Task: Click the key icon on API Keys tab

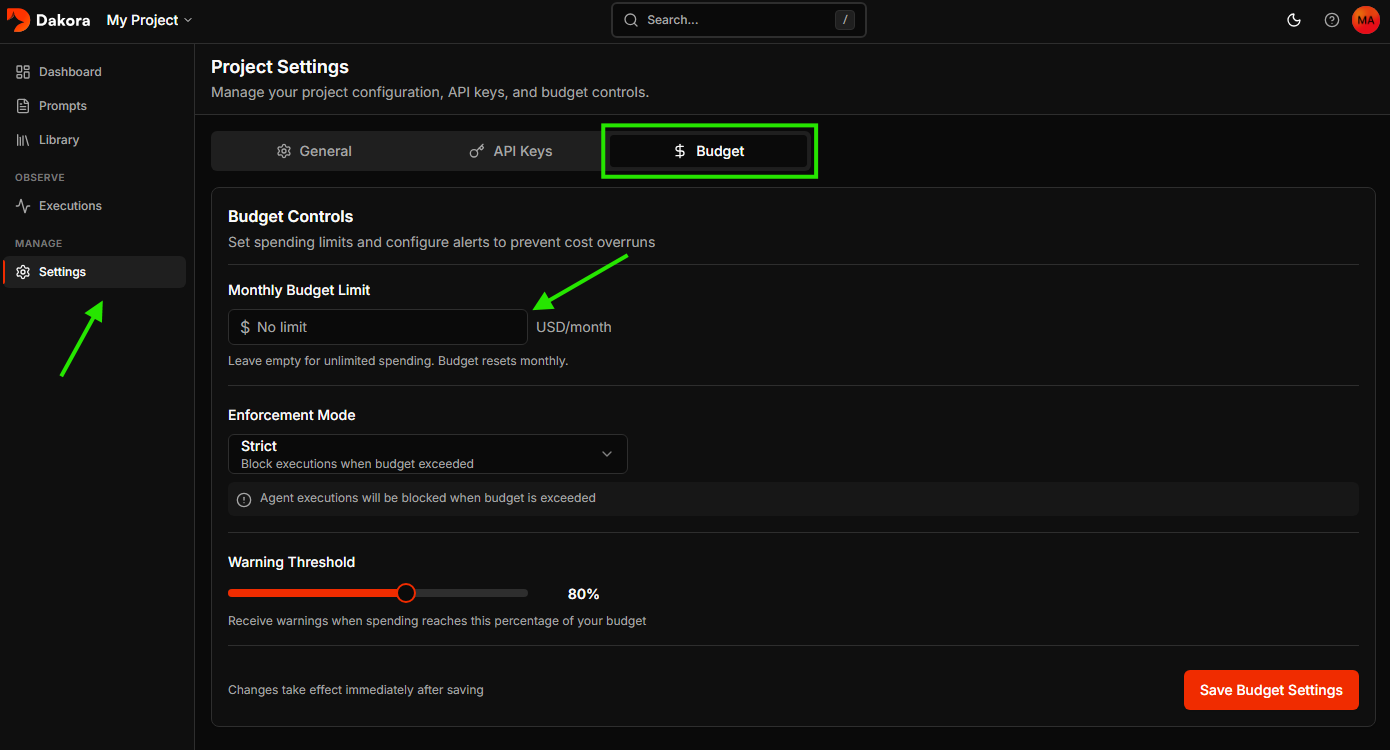Action: click(477, 151)
